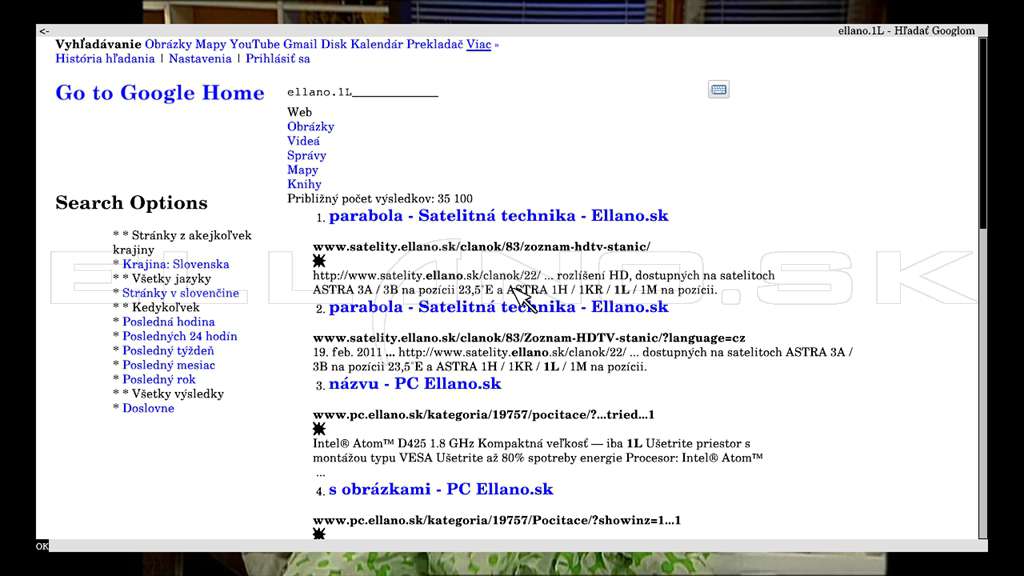Click the star icon under Pocitace/?showinz=1...1 URL

tap(319, 534)
